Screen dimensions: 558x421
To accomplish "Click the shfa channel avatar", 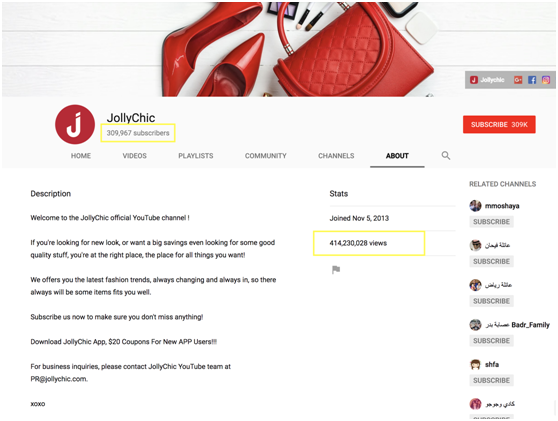I will 475,364.
